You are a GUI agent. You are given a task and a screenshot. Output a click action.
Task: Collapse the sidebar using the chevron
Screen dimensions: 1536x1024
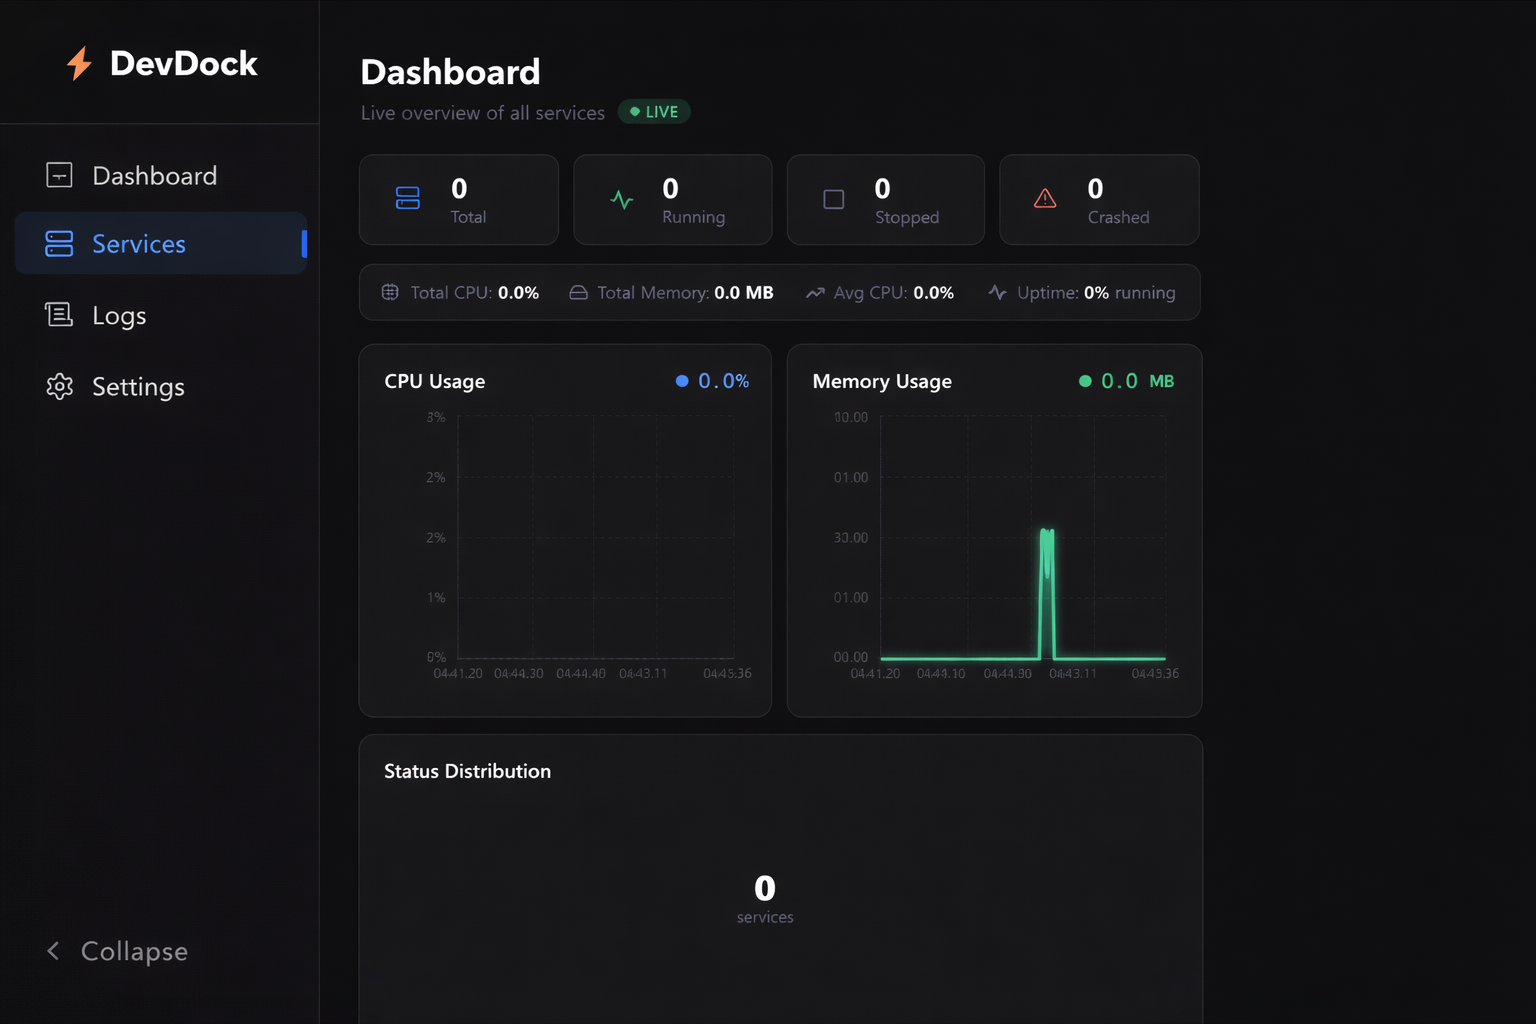(53, 950)
